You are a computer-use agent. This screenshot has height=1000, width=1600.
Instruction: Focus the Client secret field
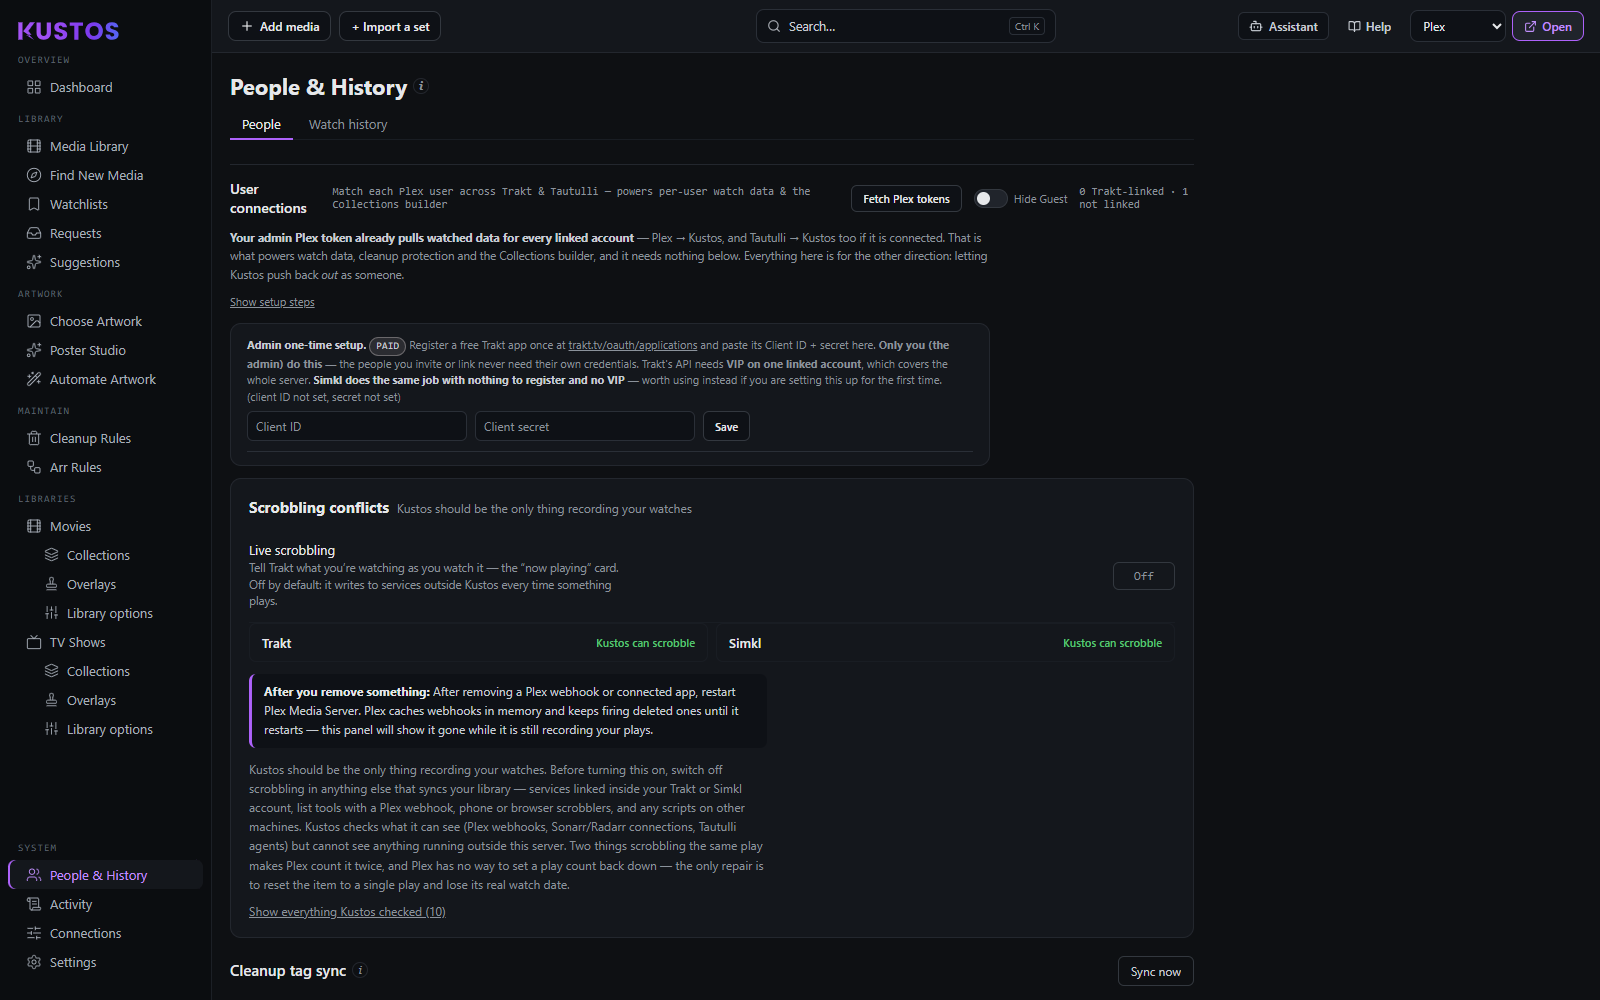pyautogui.click(x=585, y=427)
